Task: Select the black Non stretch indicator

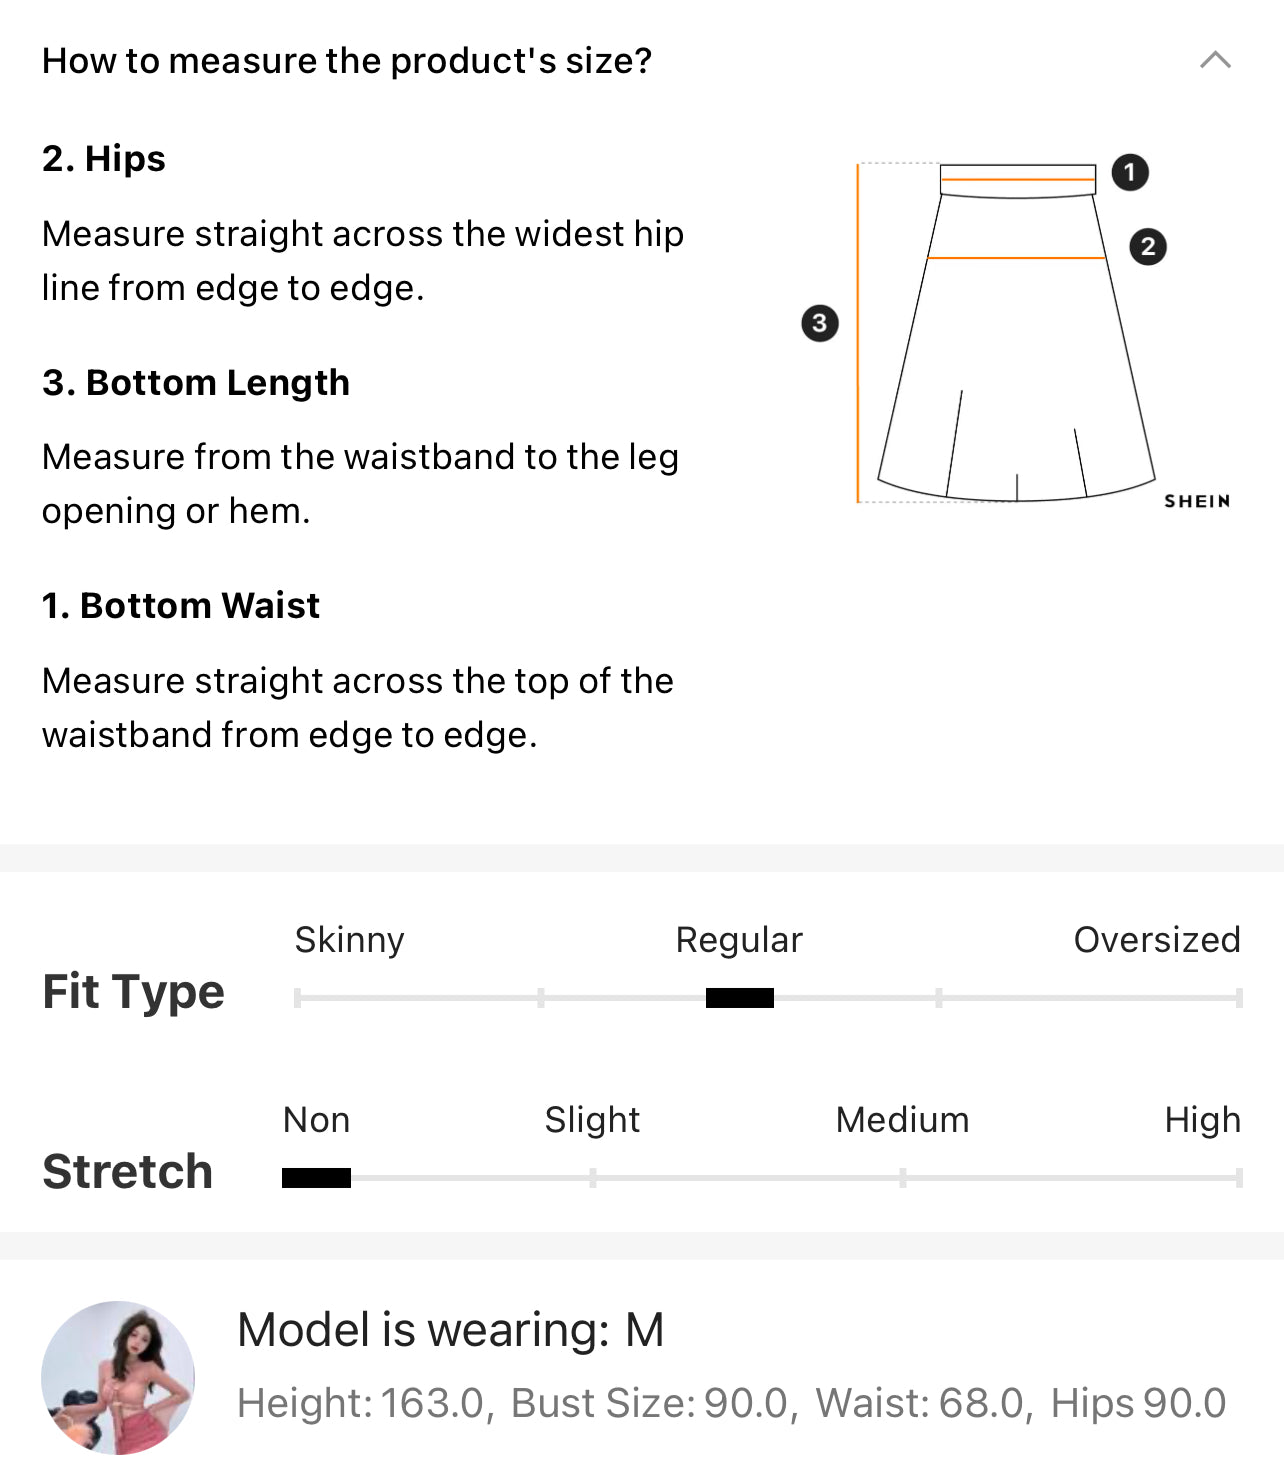Action: pos(316,1178)
